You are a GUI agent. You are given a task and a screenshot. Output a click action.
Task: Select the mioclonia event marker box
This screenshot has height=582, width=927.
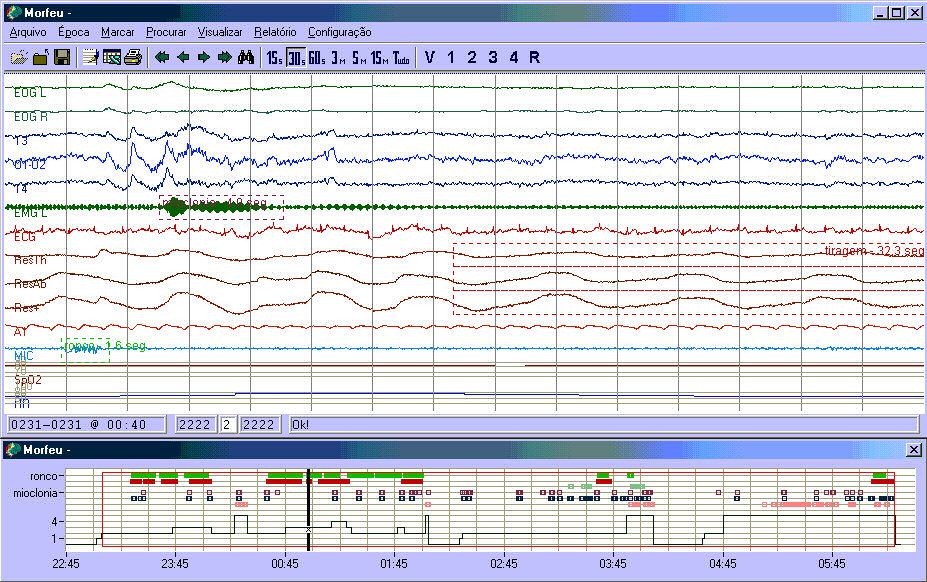point(221,208)
